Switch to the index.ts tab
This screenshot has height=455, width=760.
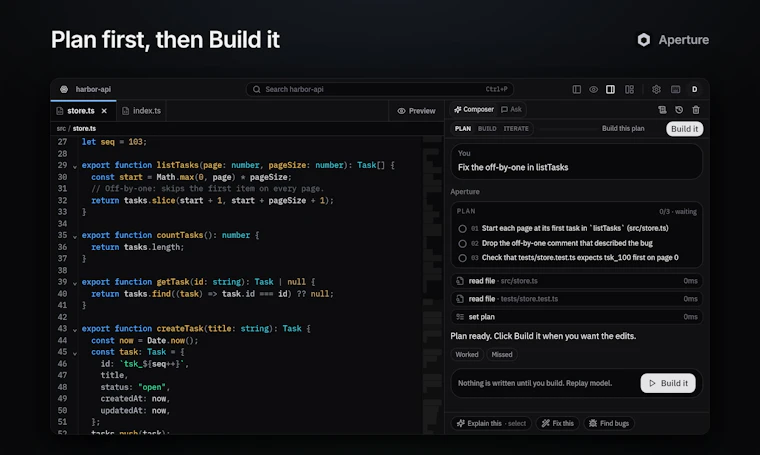[142, 111]
